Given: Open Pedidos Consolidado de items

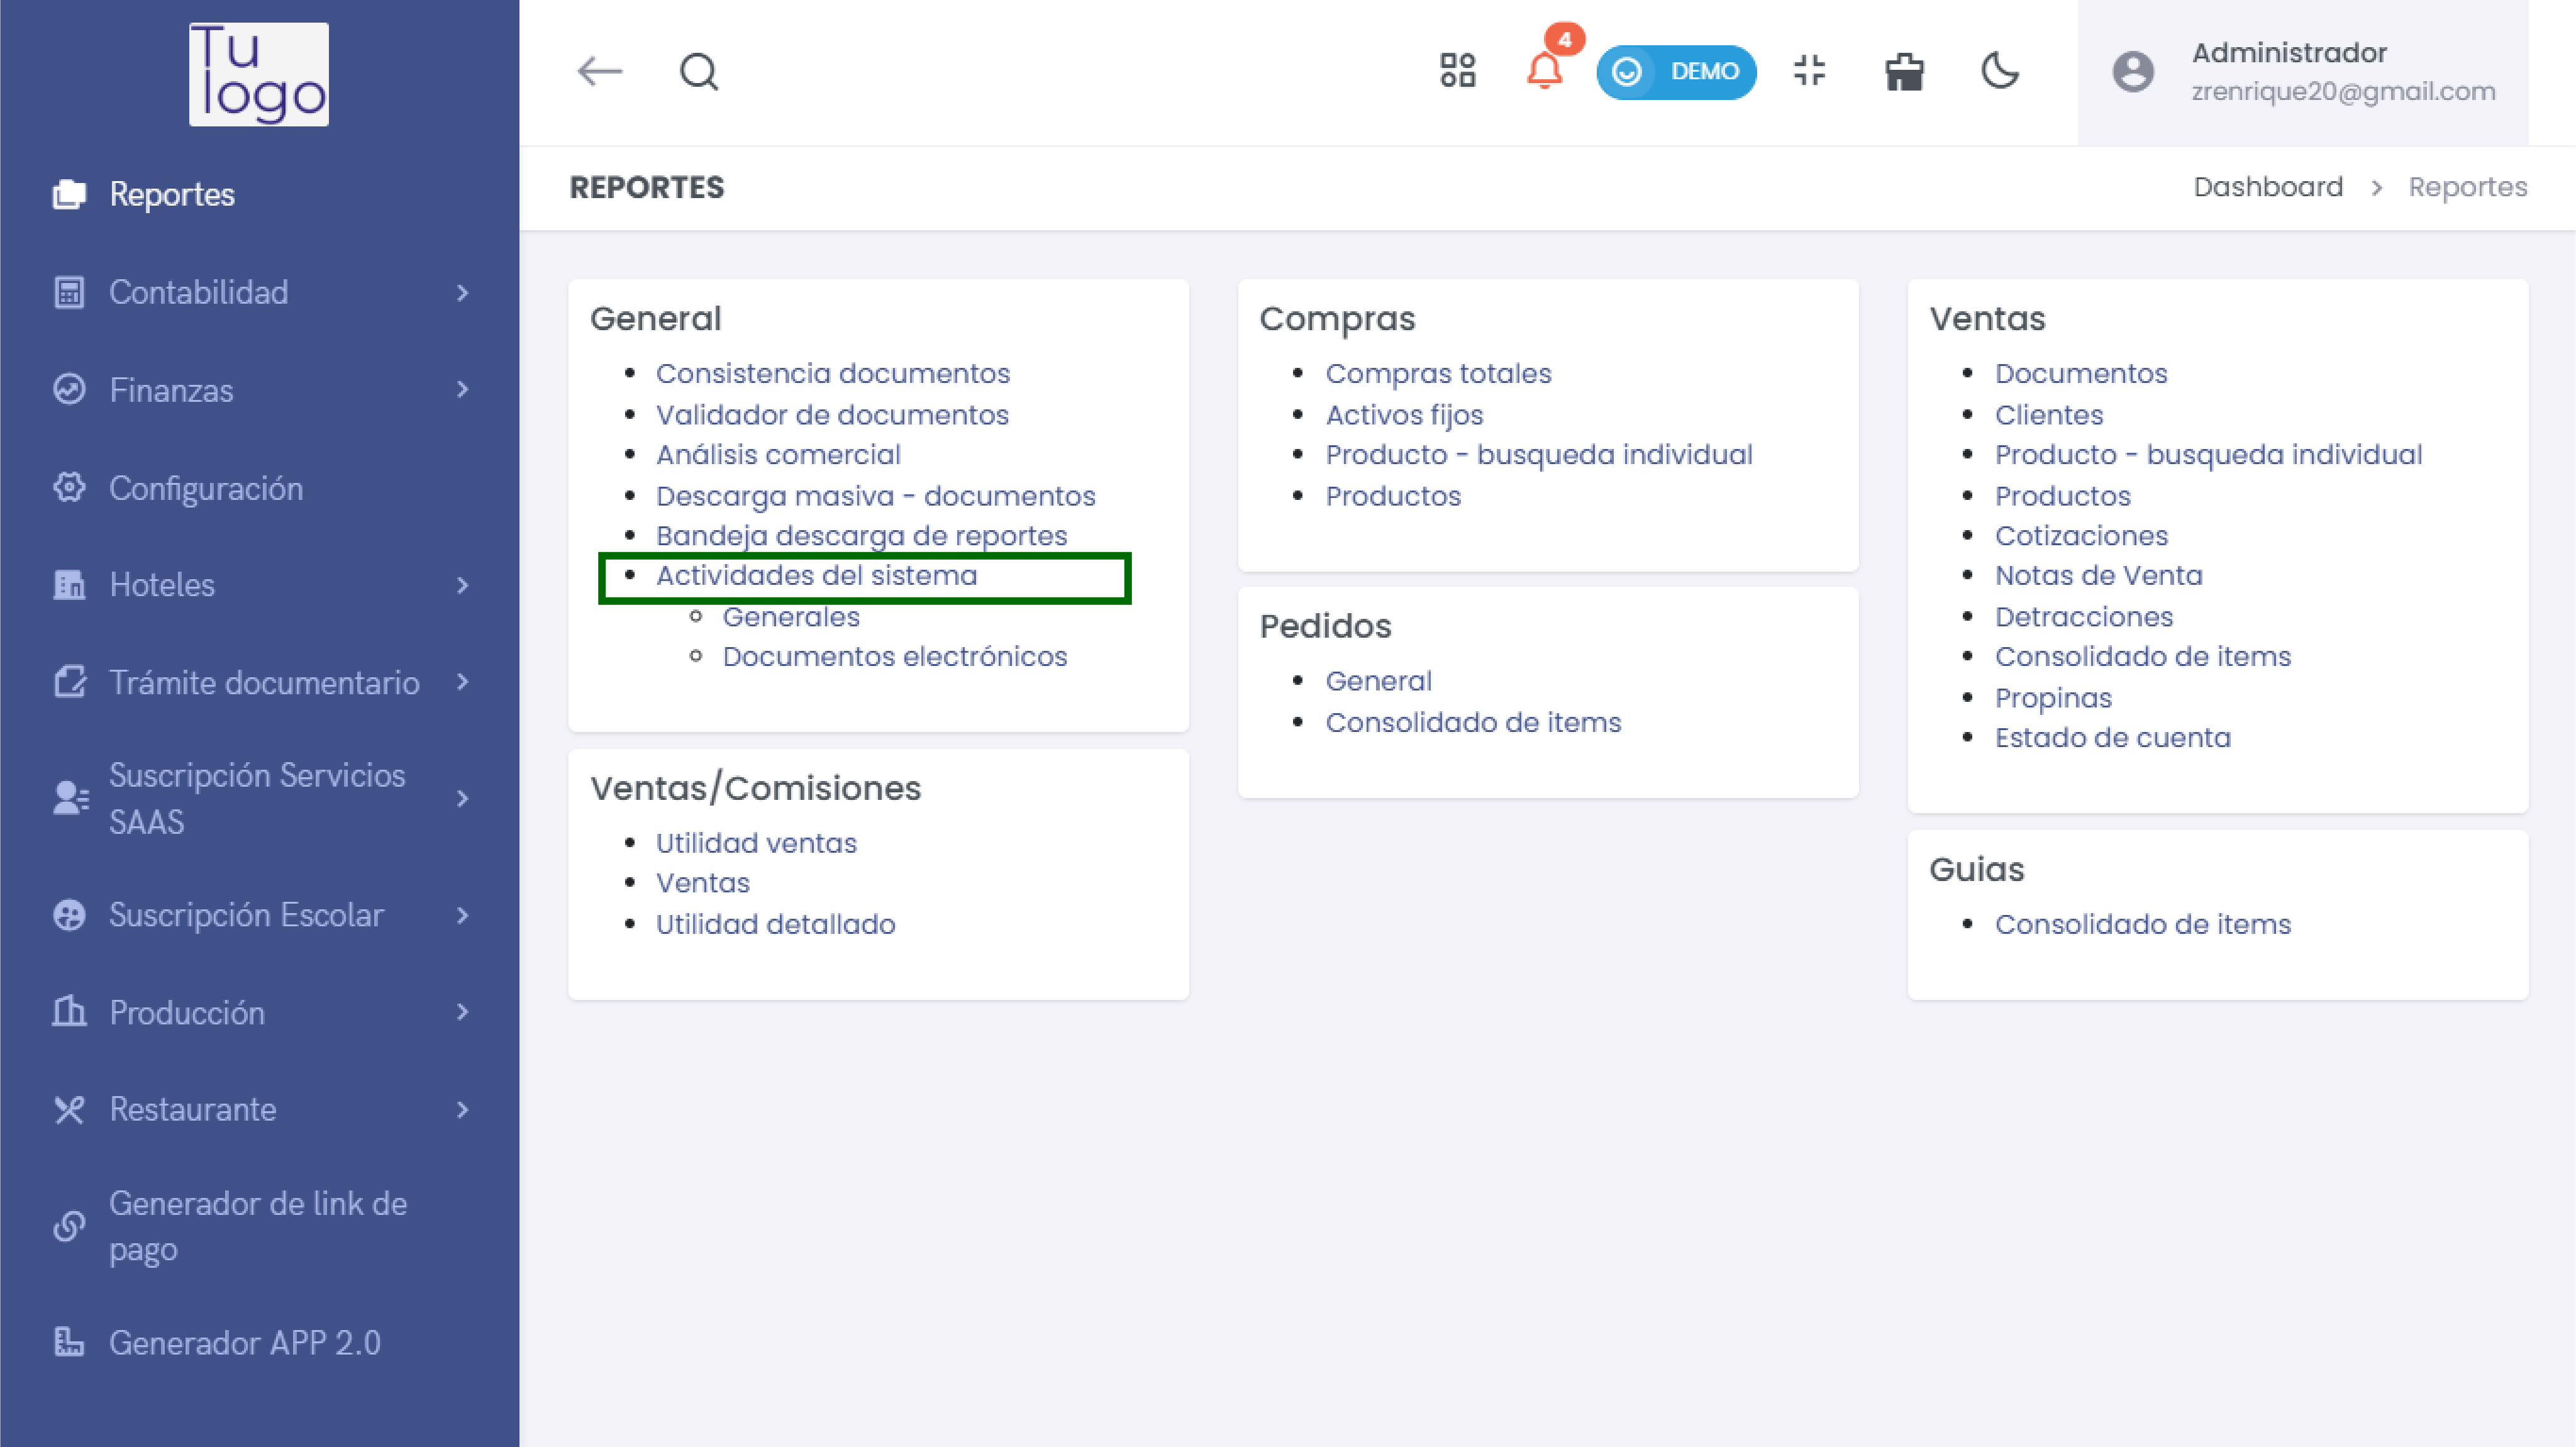Looking at the screenshot, I should [x=1473, y=722].
